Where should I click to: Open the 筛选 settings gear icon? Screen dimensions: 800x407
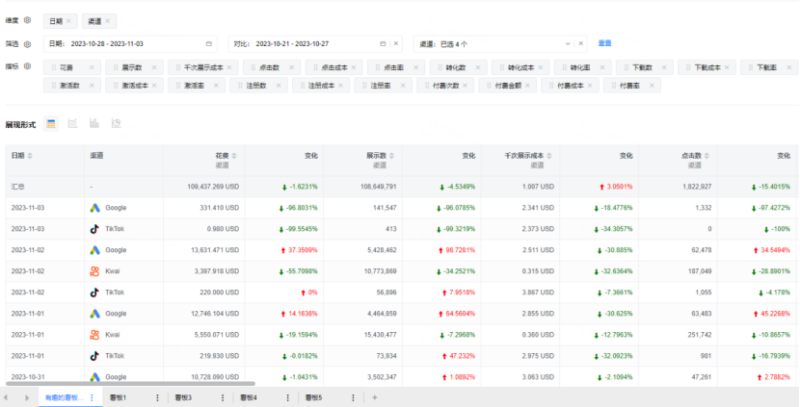28,44
